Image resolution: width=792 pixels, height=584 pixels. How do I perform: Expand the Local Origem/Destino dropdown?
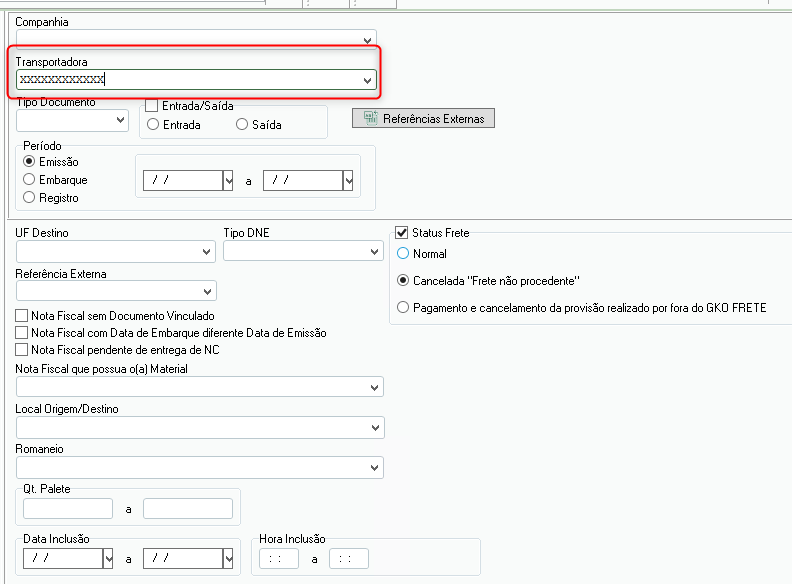375,427
